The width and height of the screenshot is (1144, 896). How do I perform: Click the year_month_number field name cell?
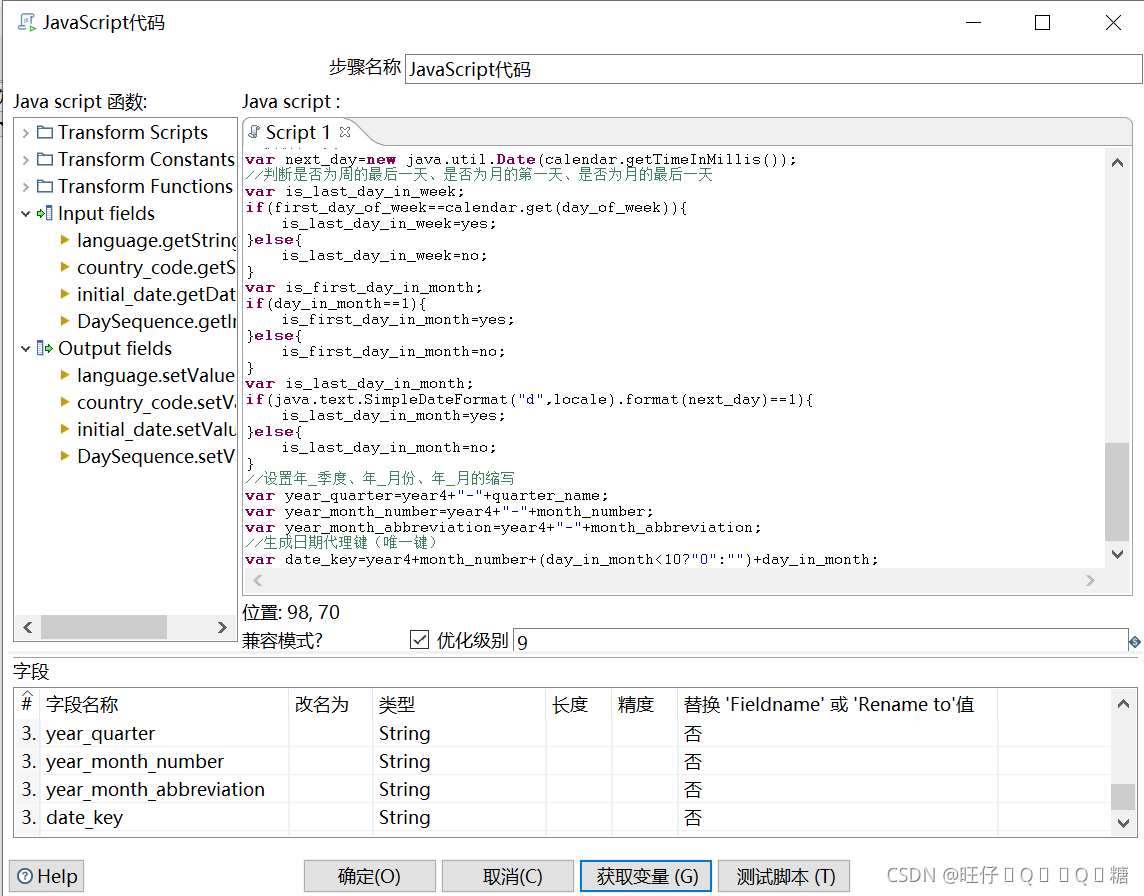coord(165,762)
